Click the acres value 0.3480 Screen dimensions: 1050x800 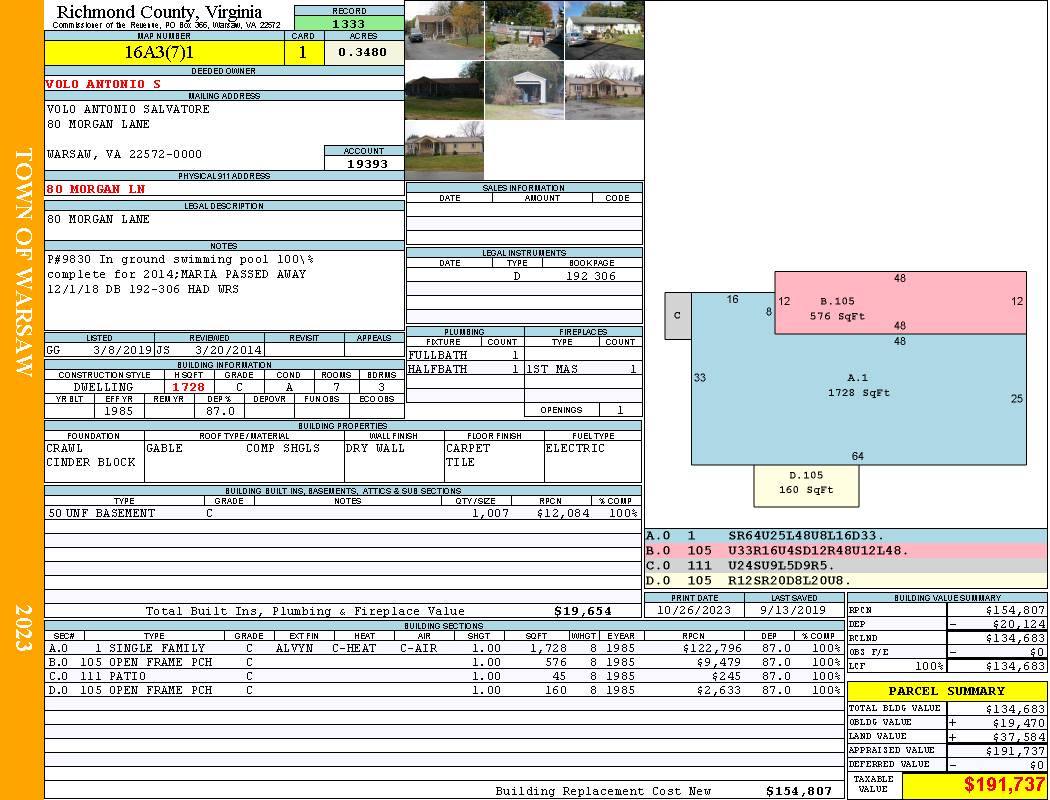click(362, 52)
